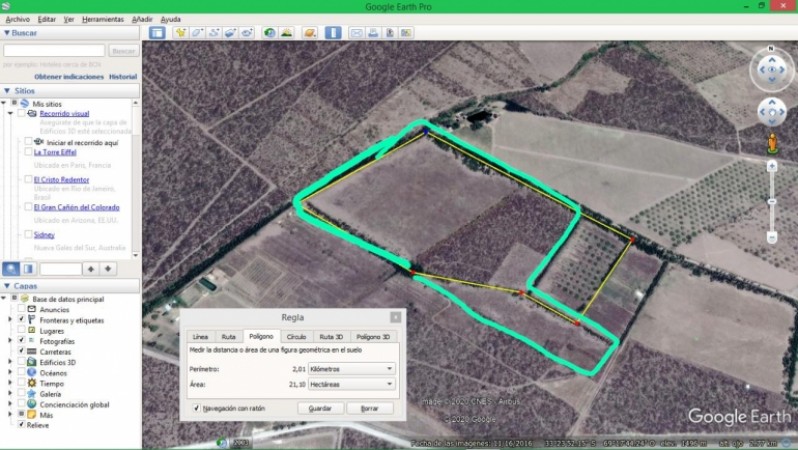The width and height of the screenshot is (798, 450).
Task: Click the look-around joystick eye
Action: coord(772,70)
